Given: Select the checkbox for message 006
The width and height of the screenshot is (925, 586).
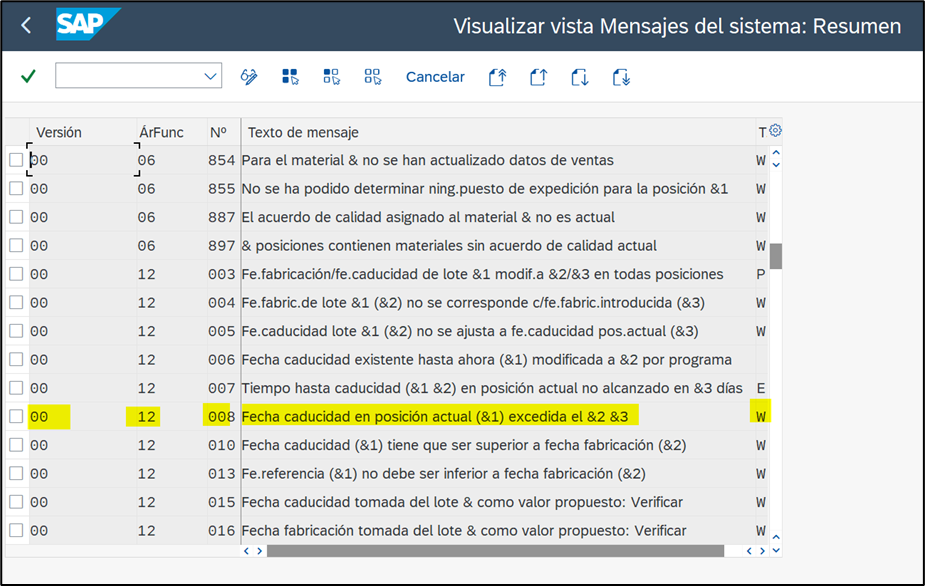Looking at the screenshot, I should (x=16, y=359).
